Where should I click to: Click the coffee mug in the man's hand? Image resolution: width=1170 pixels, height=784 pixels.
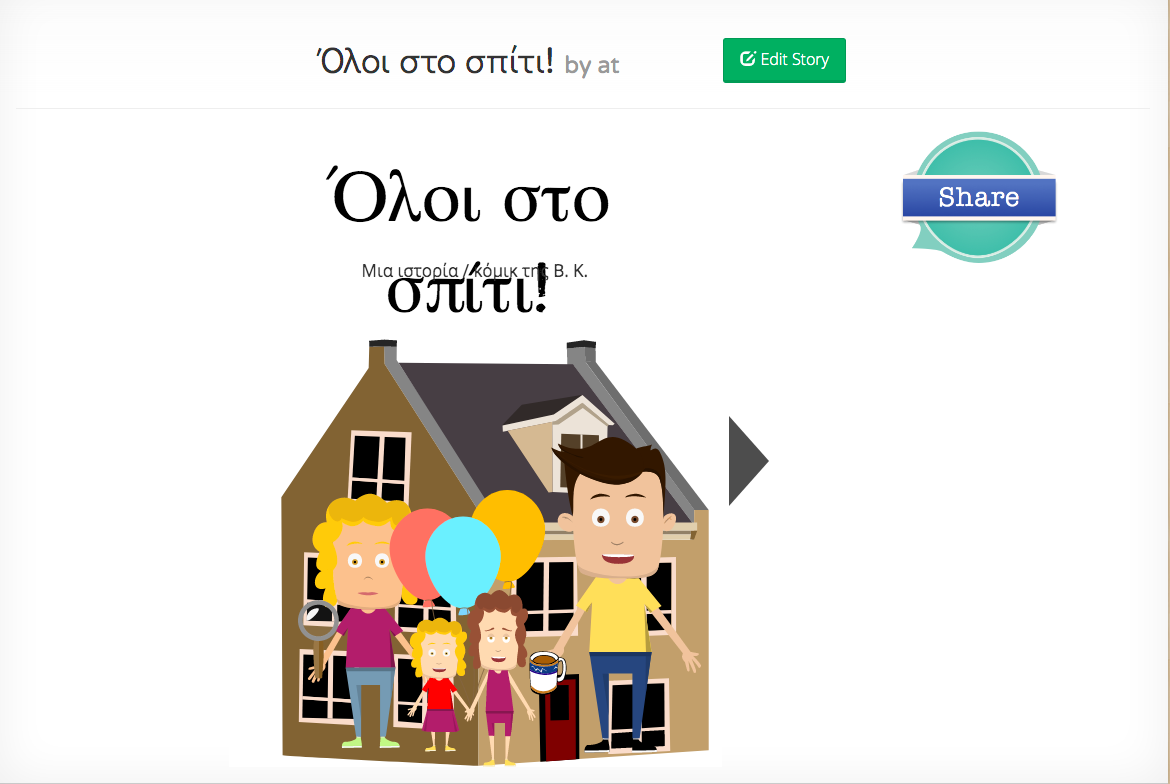click(543, 670)
